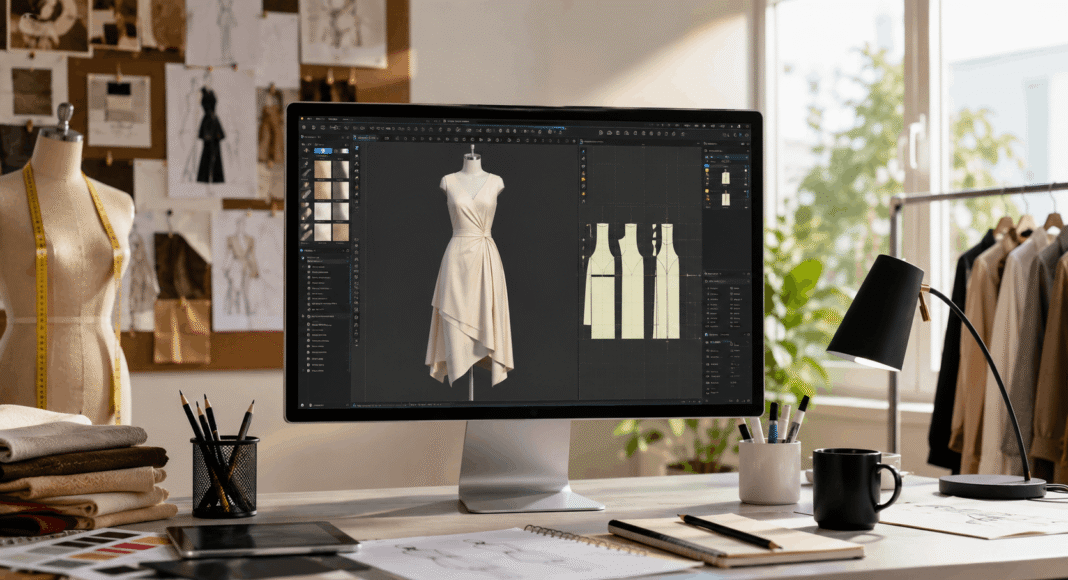This screenshot has height=580, width=1068.
Task: Click the blue highlighted button above fabric swatches
Action: (x=323, y=151)
